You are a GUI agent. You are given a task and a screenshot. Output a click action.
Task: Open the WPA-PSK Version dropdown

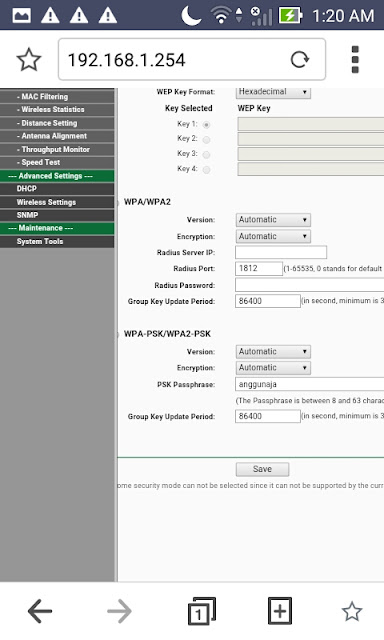273,351
